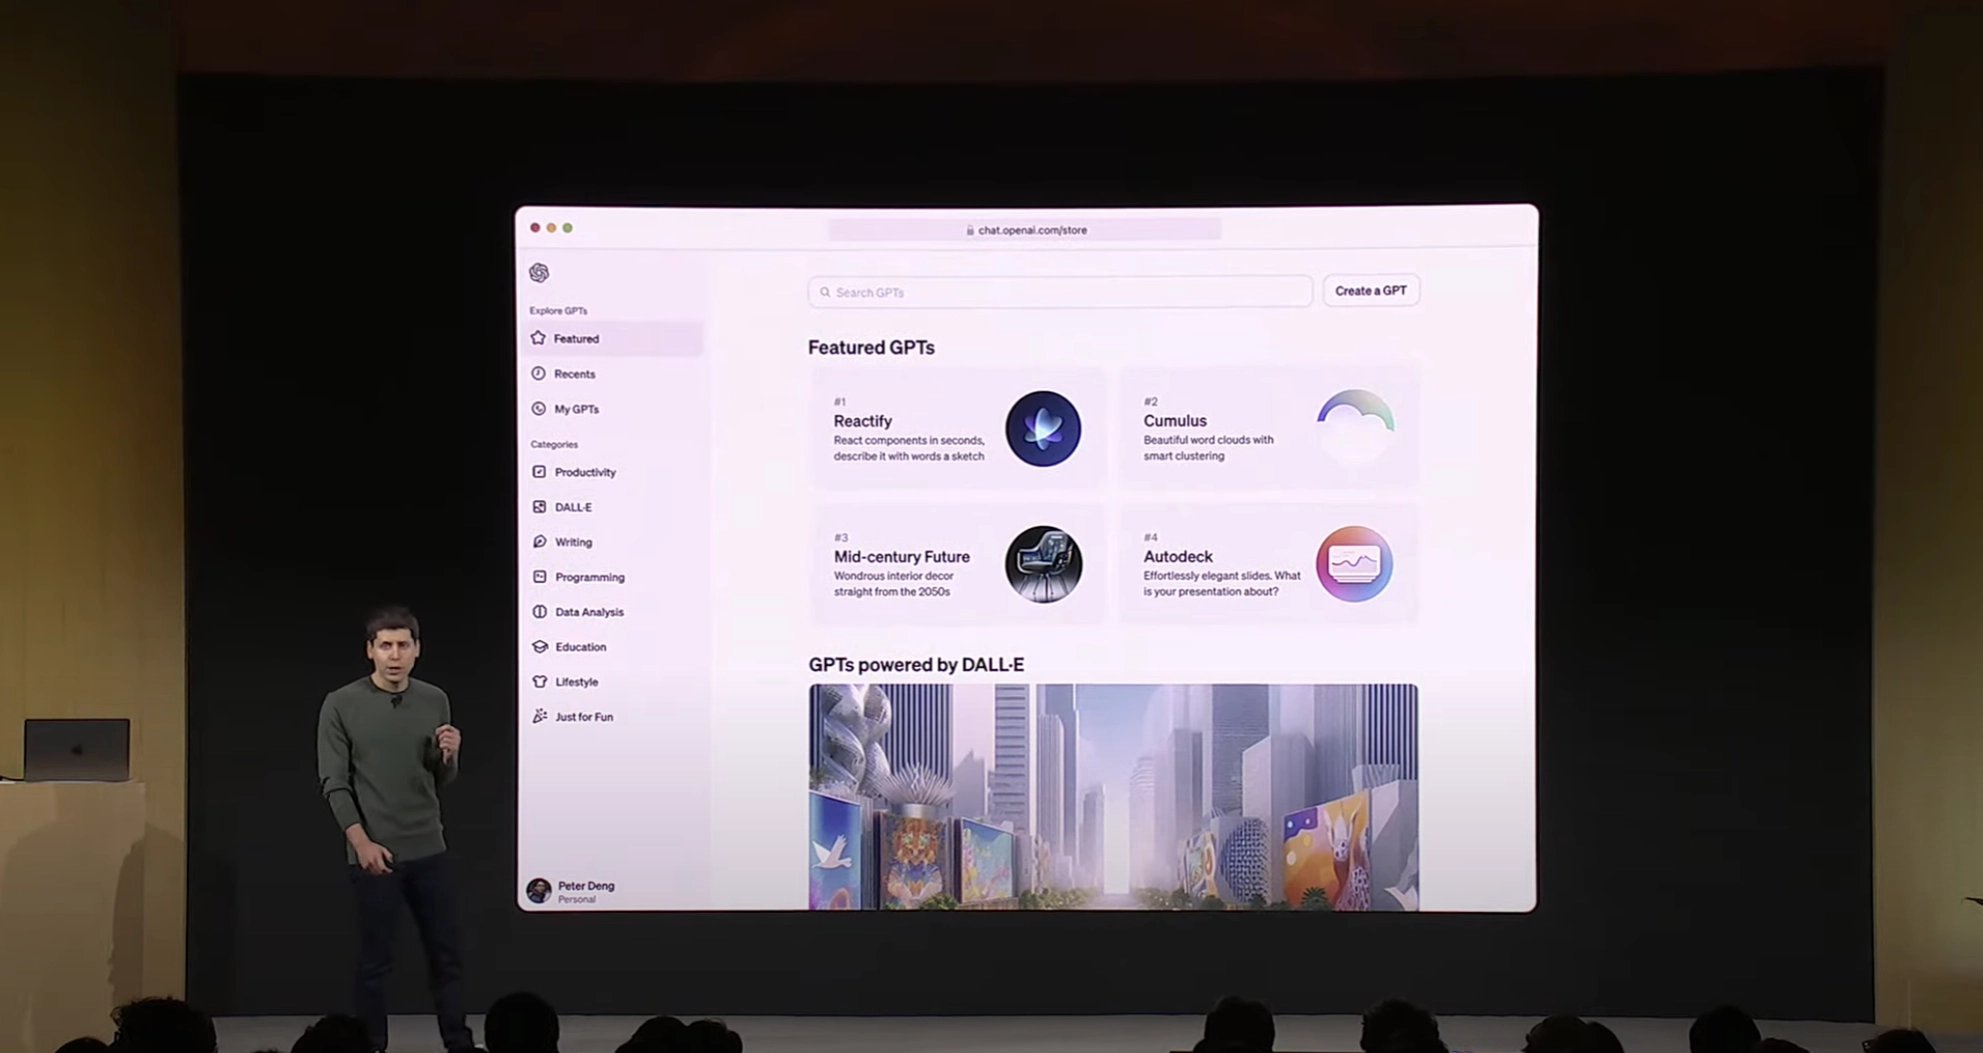1983x1053 pixels.
Task: Select the DALL·E category label
Action: click(x=574, y=507)
